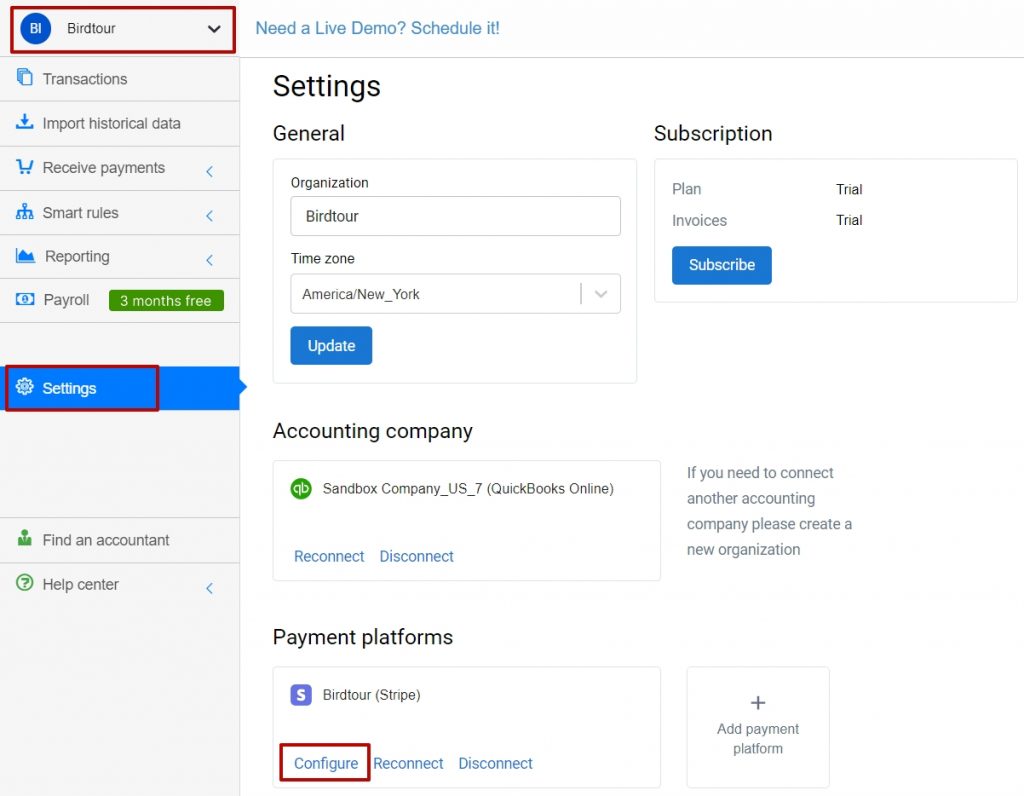Click the Add payment platform card
The image size is (1024, 796).
coord(758,727)
